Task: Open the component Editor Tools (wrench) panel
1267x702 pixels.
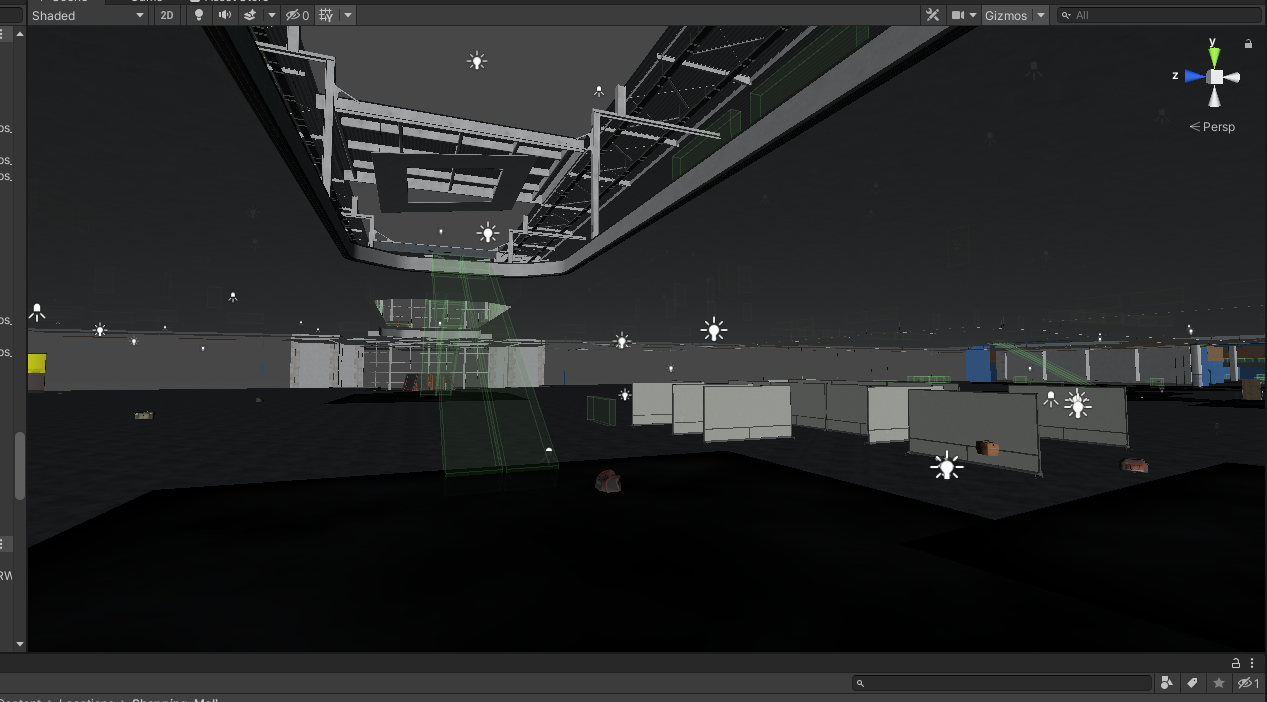Action: click(933, 15)
